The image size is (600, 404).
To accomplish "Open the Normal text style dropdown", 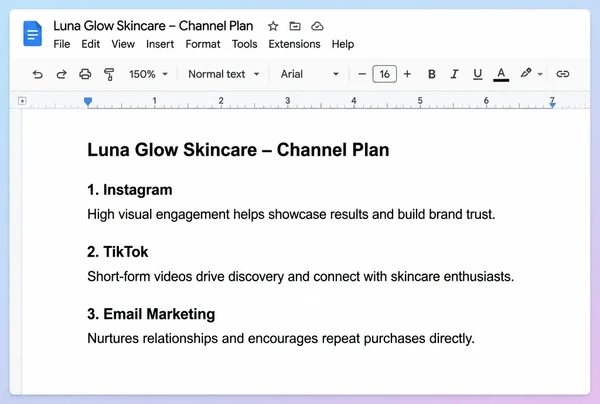I will pos(223,74).
